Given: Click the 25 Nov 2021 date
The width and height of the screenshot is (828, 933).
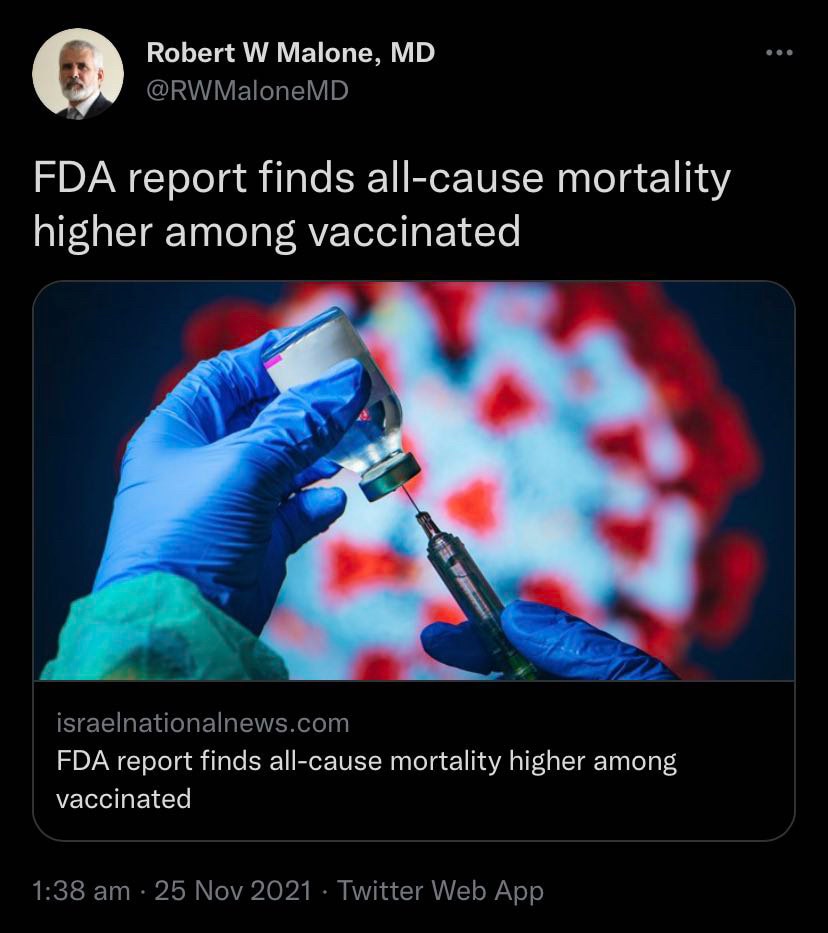Looking at the screenshot, I should pyautogui.click(x=233, y=891).
